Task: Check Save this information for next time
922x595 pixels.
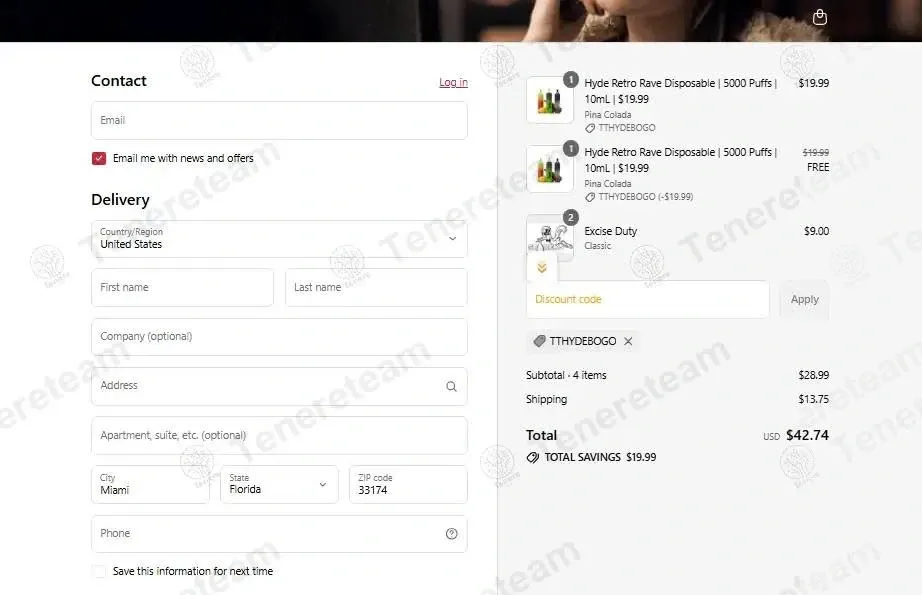Action: click(99, 571)
